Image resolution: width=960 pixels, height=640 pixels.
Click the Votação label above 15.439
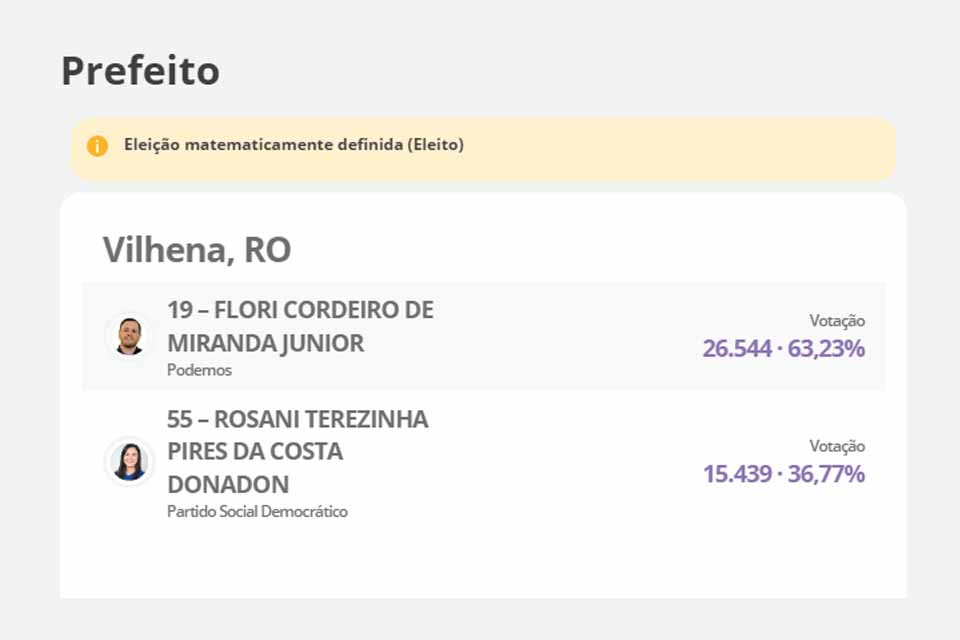[x=837, y=446]
